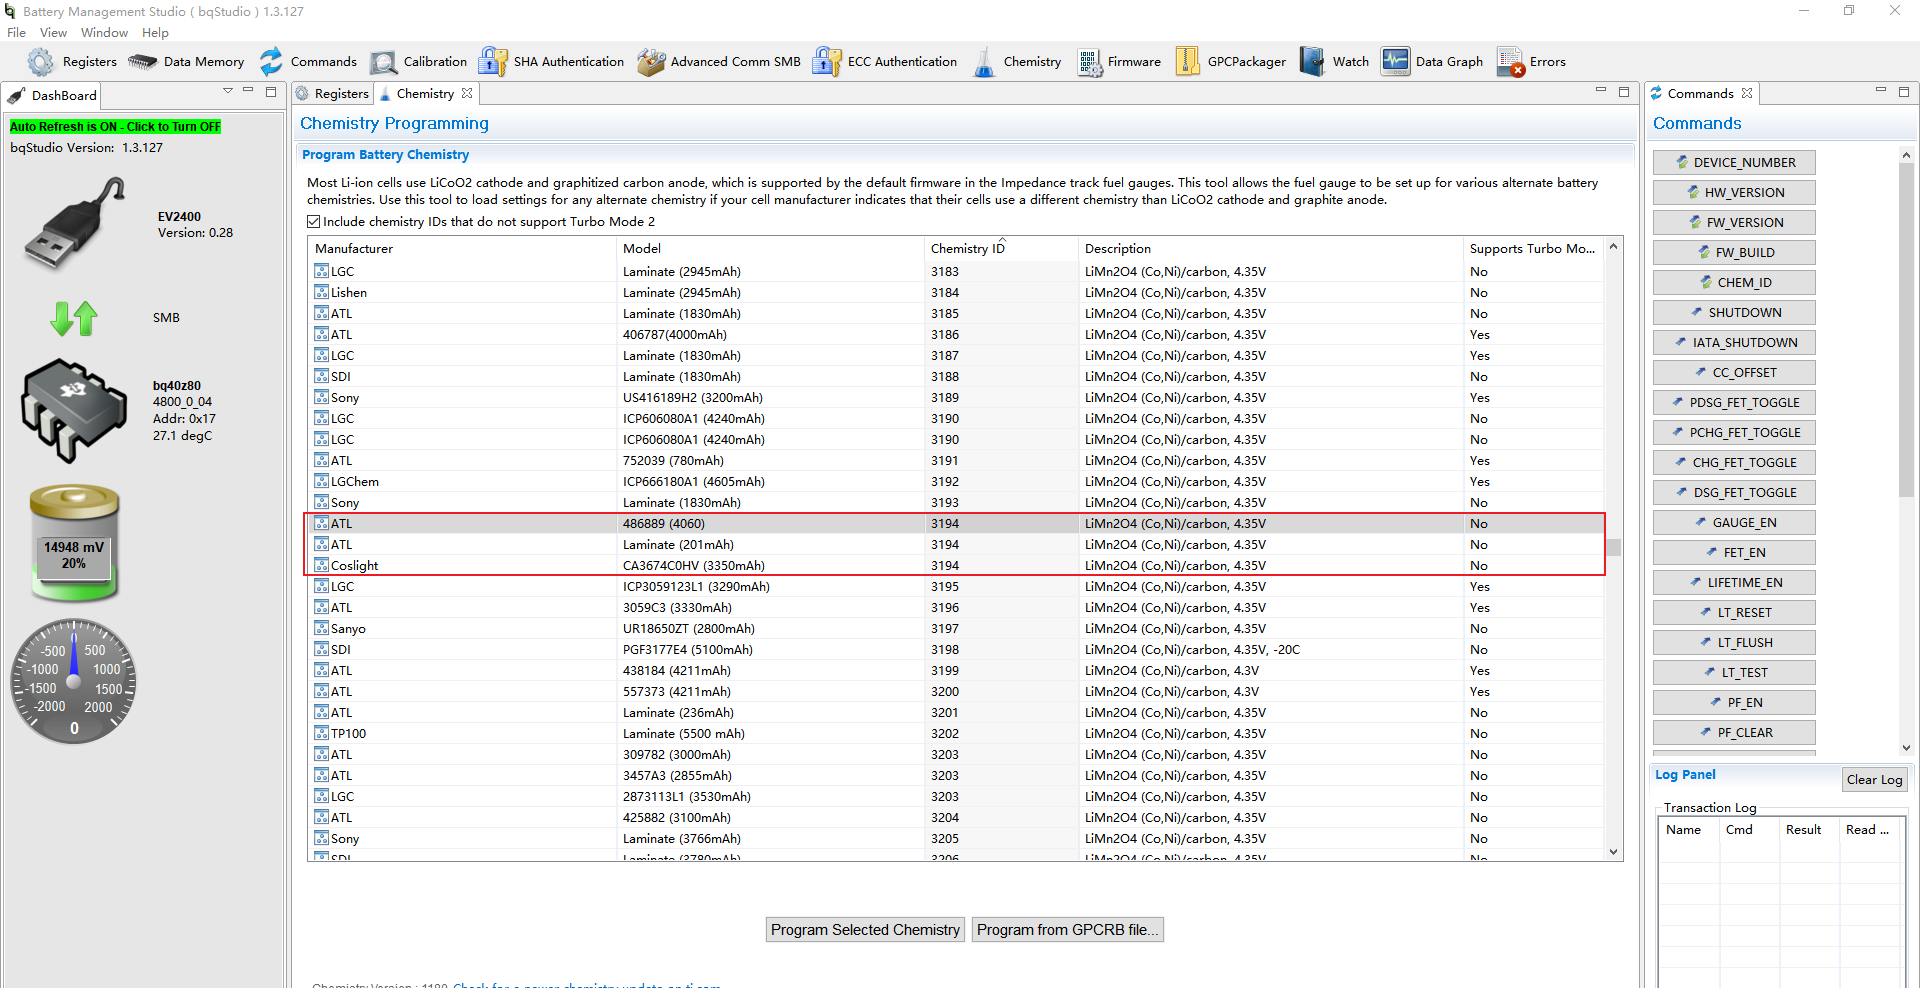The image size is (1920, 988).
Task: Open DashBoard view menu dropdown arrow
Action: click(228, 91)
